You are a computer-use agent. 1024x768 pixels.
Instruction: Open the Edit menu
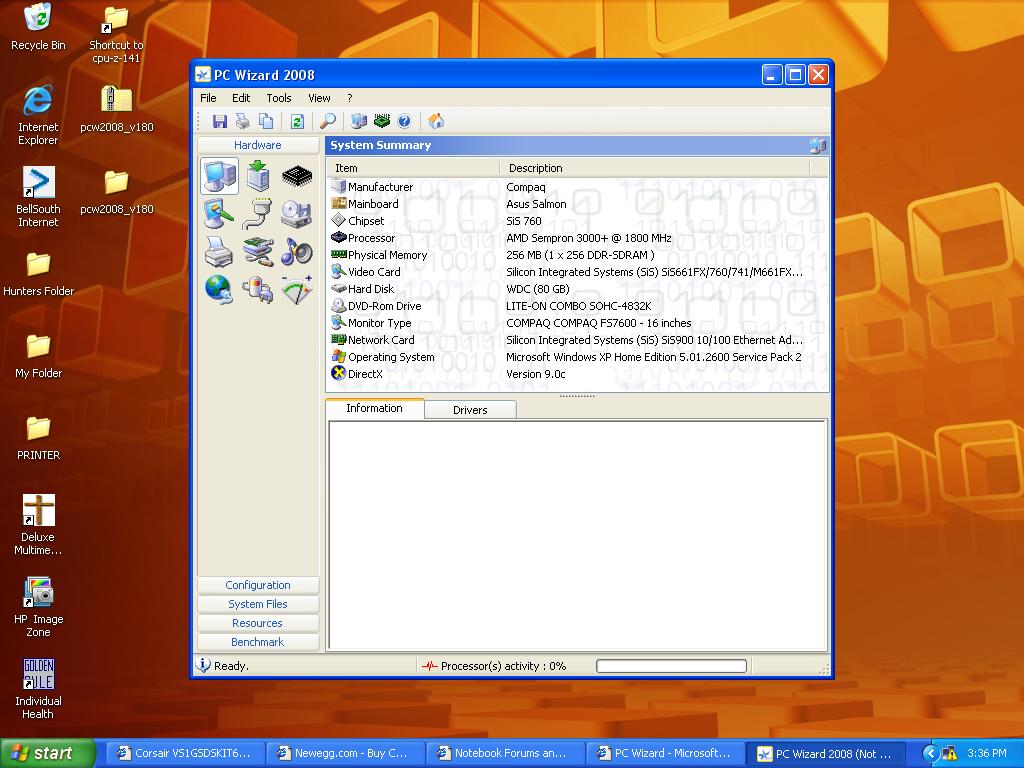click(x=241, y=98)
